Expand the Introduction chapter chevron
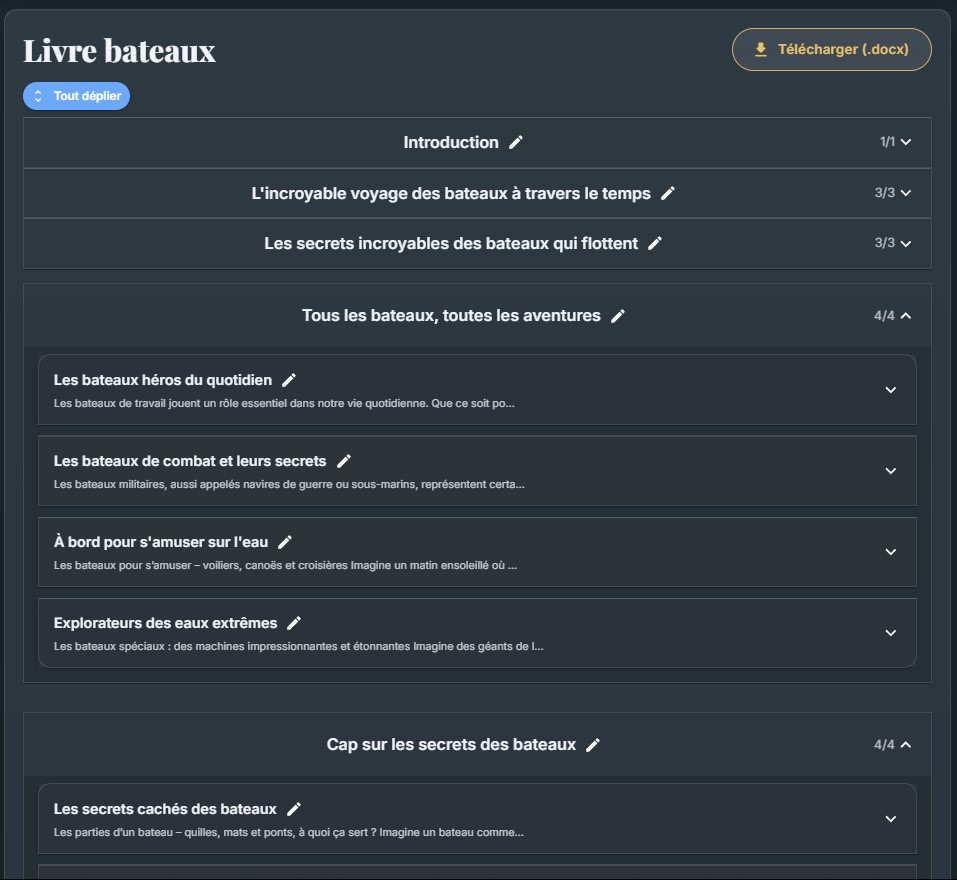Screen dimensions: 957x880 906,143
